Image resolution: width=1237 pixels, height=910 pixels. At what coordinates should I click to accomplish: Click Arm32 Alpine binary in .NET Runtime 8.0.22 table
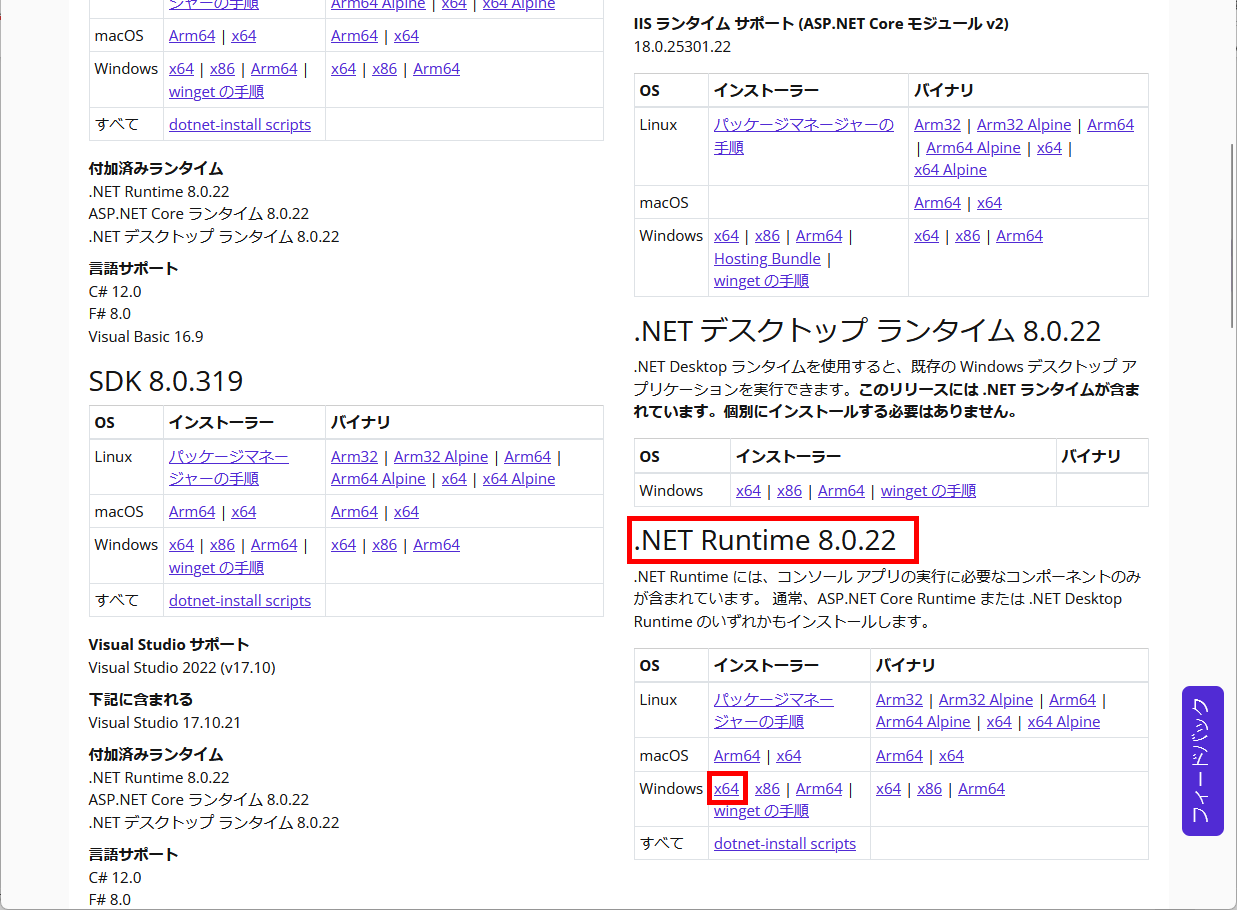click(985, 700)
